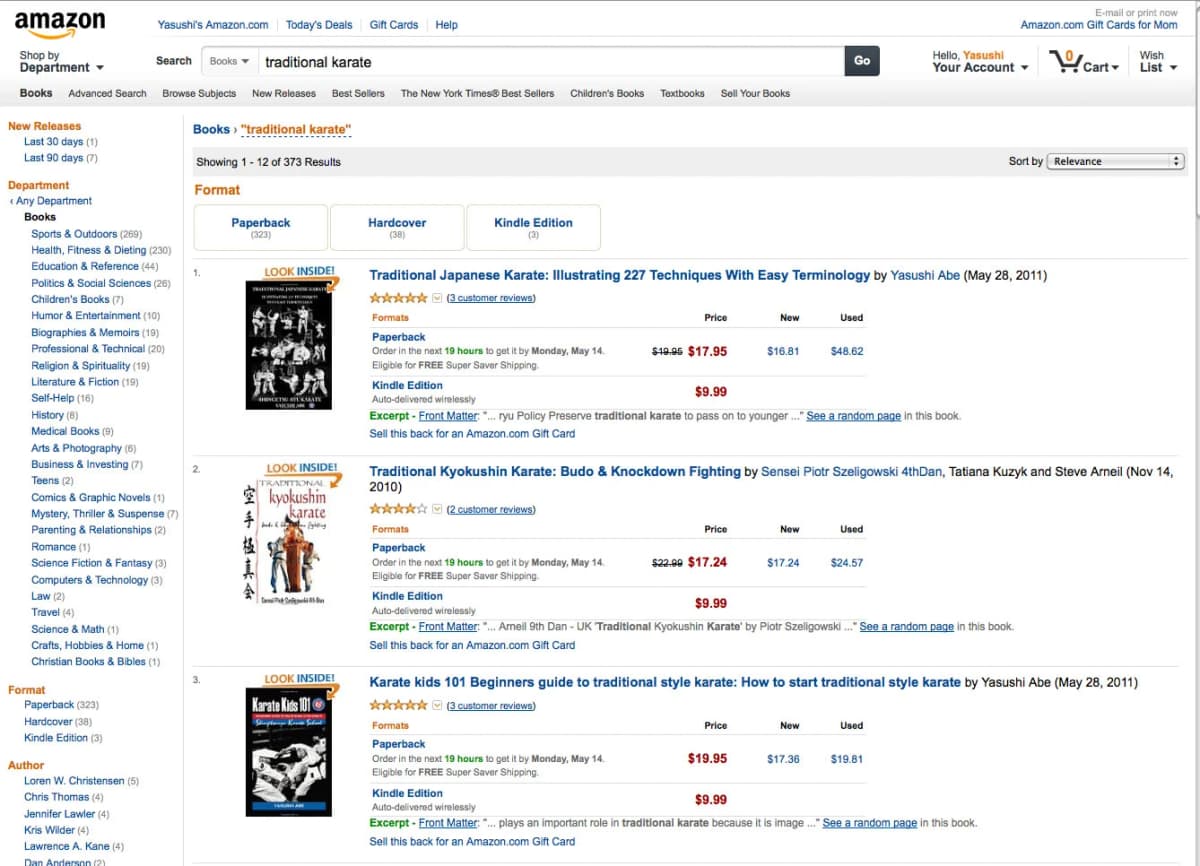
Task: Open the Books search category dropdown
Action: 229,61
